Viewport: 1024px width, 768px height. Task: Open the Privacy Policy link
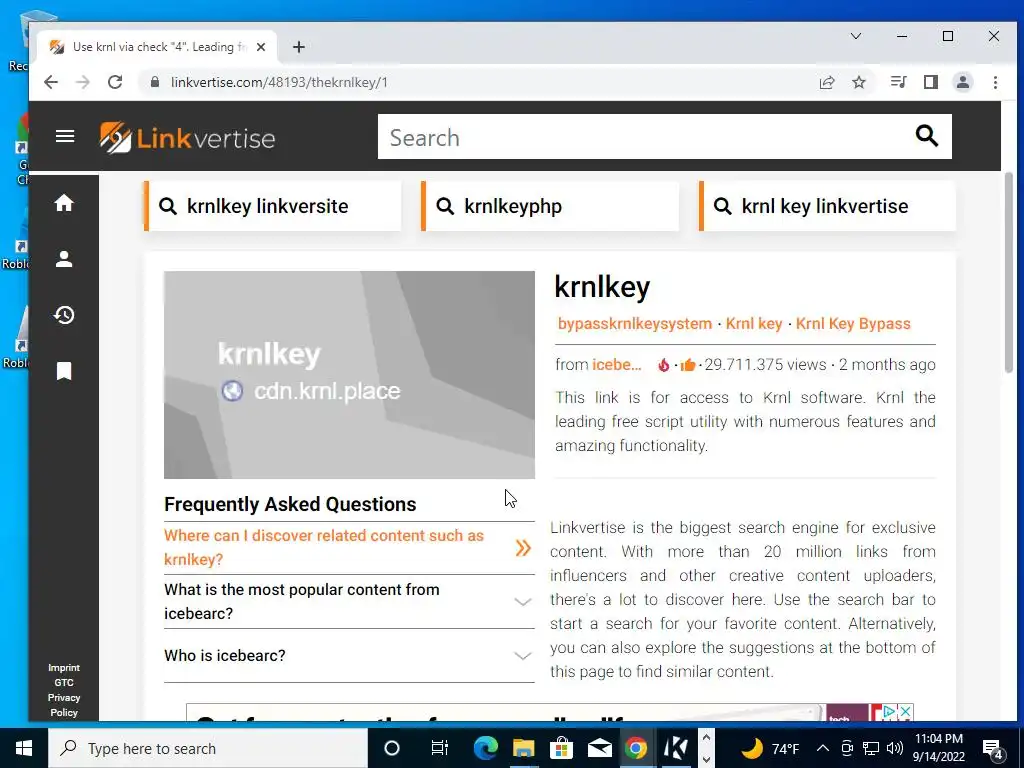pos(64,705)
